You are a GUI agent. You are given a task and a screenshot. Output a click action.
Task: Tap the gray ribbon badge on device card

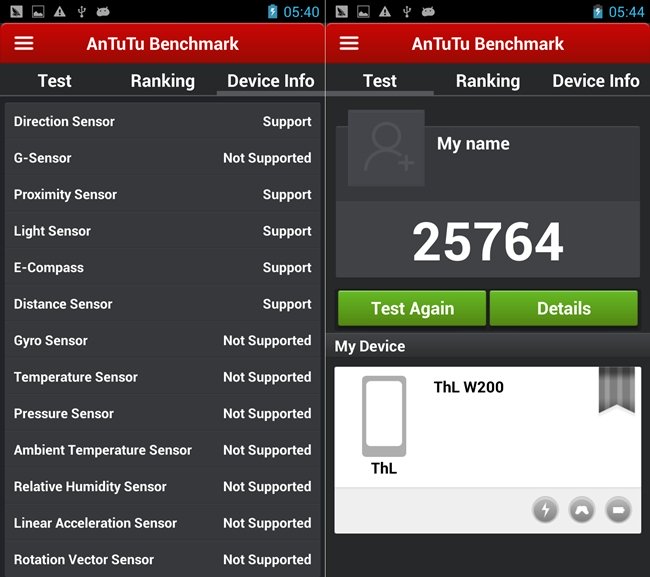[x=616, y=390]
